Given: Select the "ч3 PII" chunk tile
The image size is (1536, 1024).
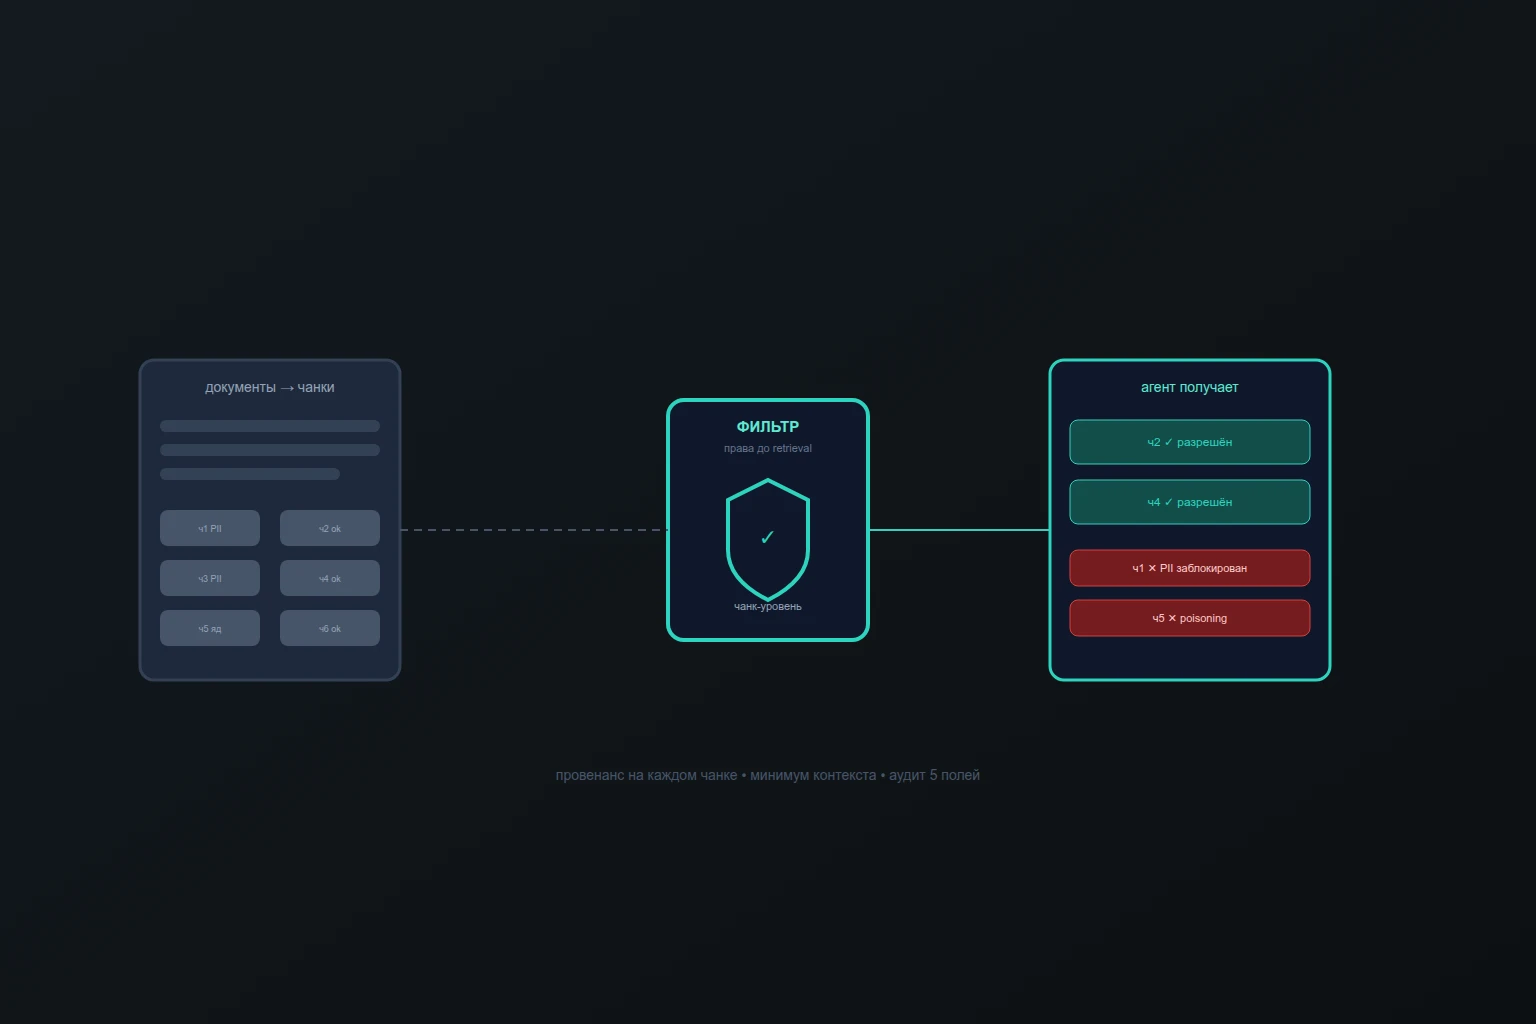Looking at the screenshot, I should click(x=210, y=578).
